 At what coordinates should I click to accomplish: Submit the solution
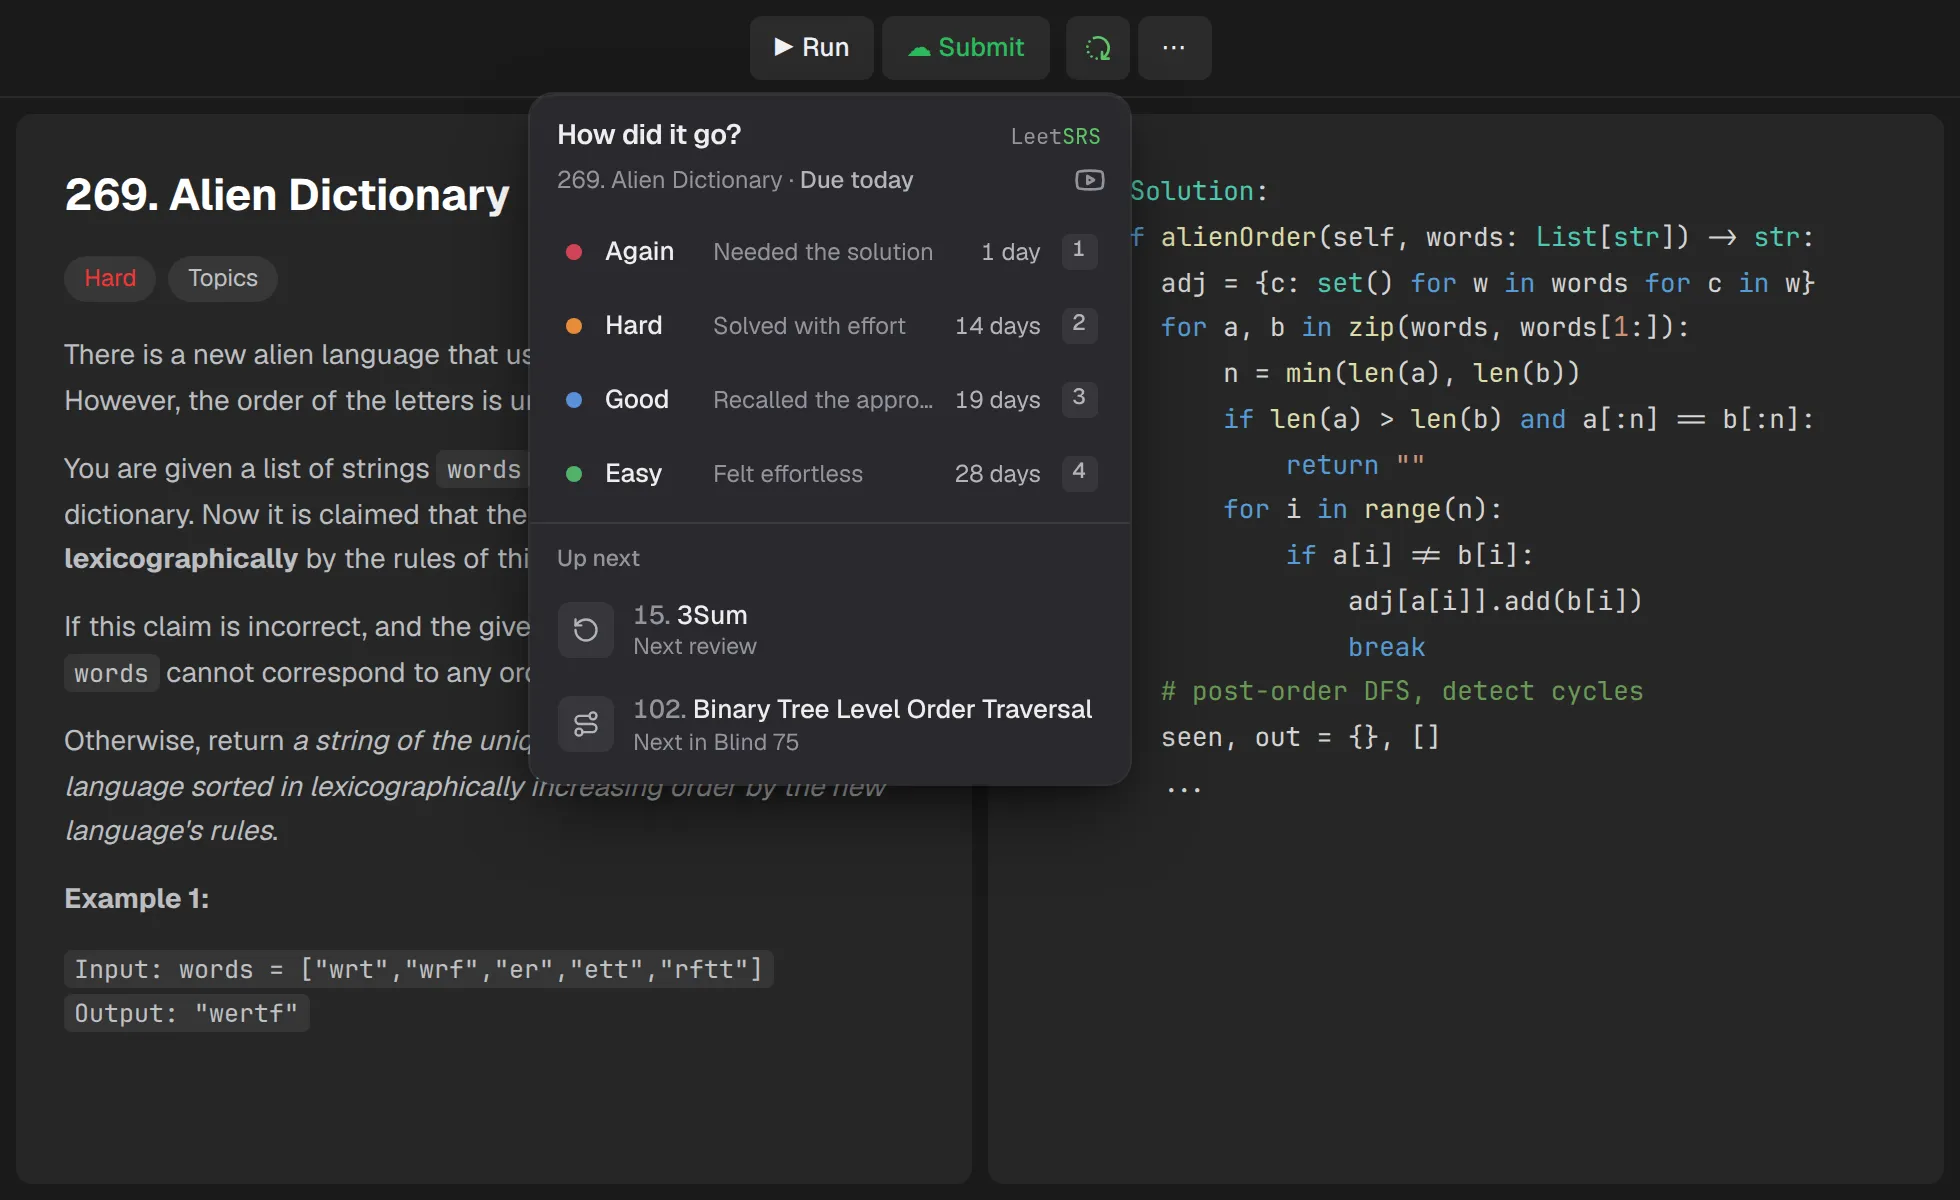[965, 47]
